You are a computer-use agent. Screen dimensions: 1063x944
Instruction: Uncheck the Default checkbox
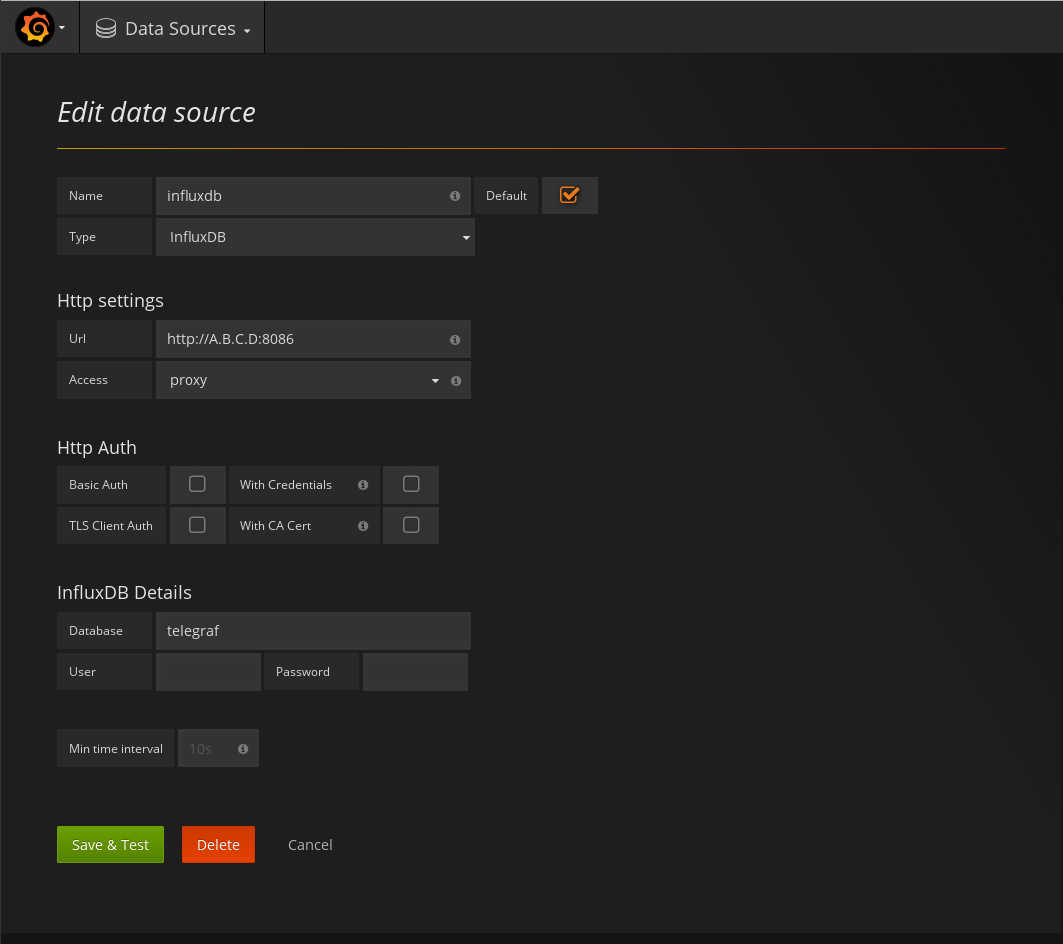click(569, 196)
